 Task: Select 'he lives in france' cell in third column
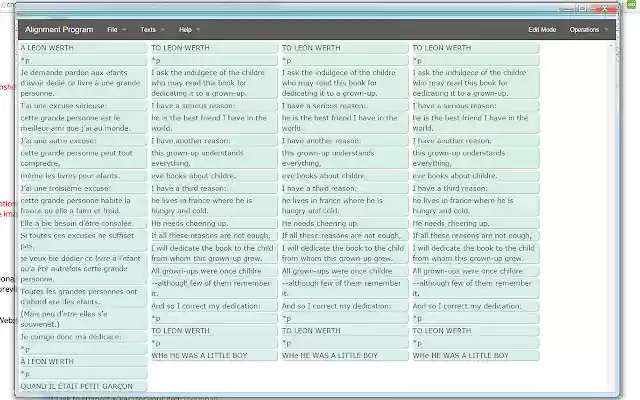point(344,206)
